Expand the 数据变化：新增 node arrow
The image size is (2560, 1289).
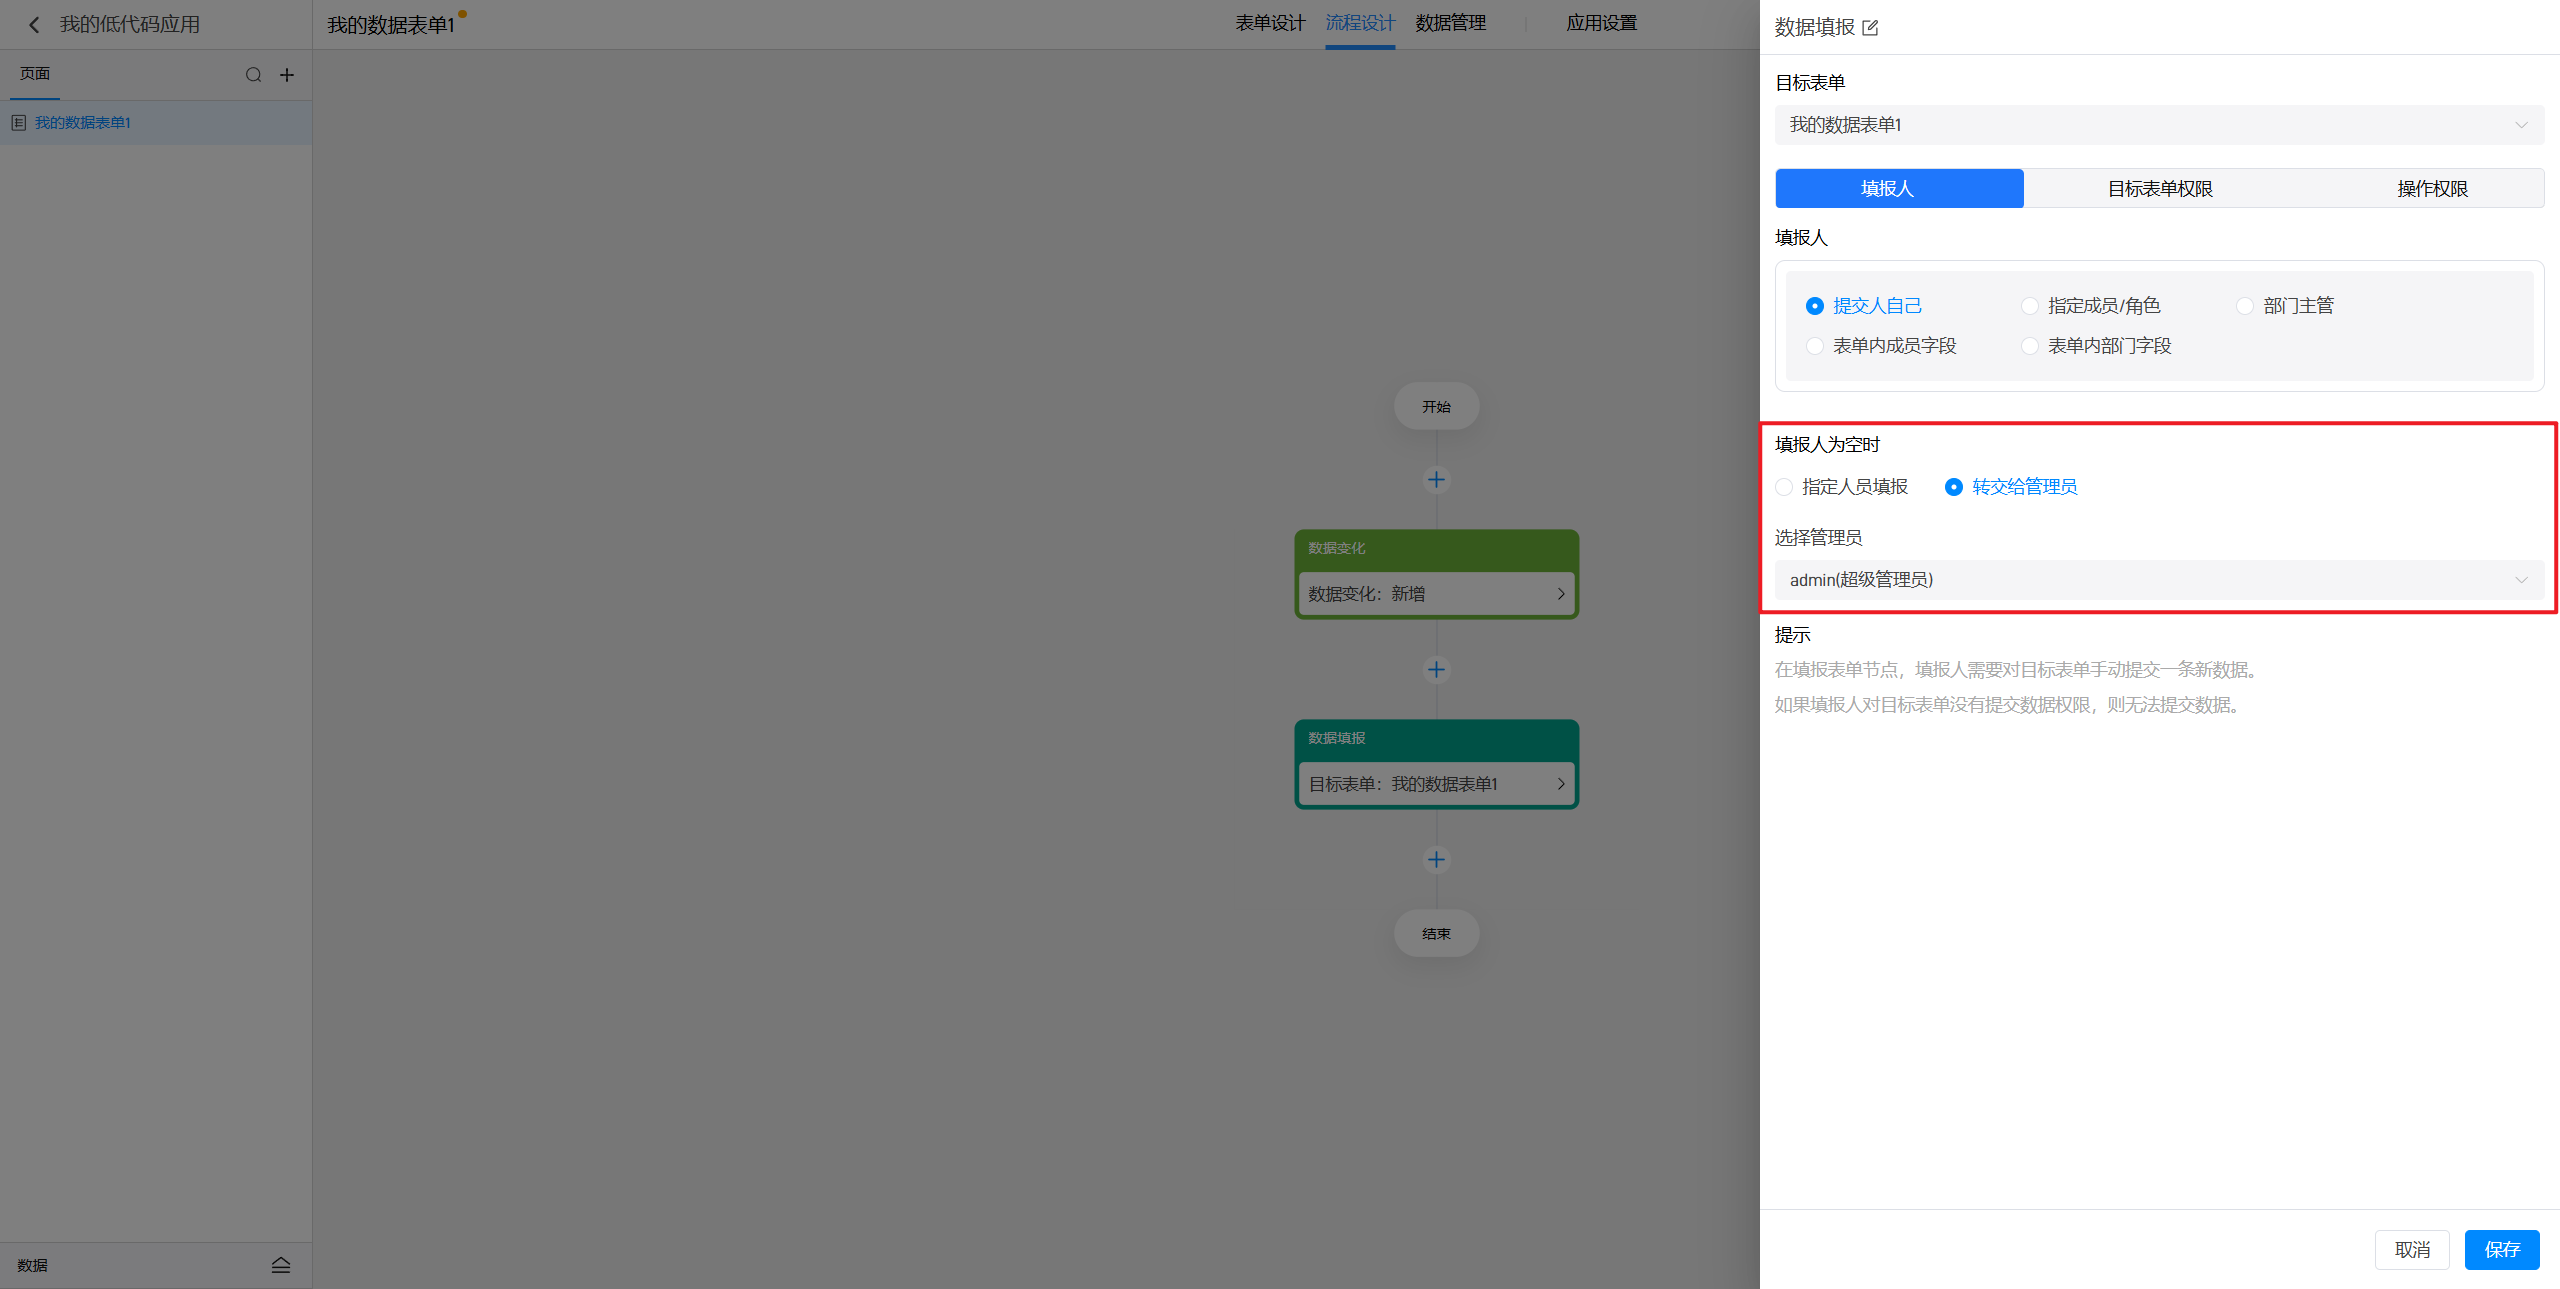1560,594
